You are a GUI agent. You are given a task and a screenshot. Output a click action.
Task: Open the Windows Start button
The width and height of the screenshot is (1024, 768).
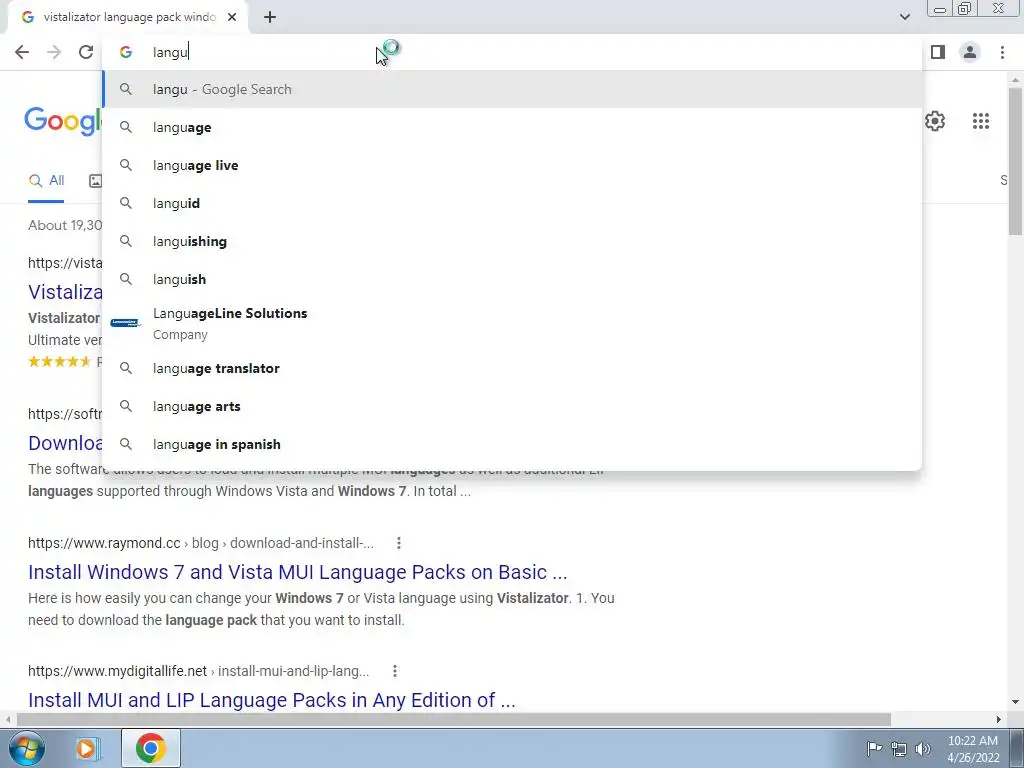[26, 748]
